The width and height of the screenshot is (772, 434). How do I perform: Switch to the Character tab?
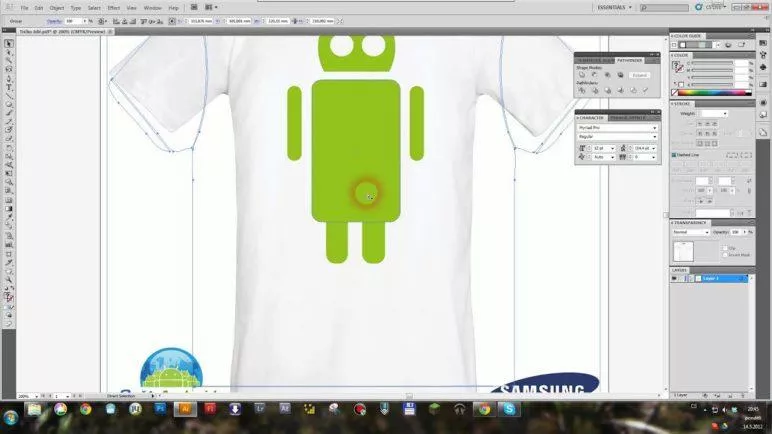(x=591, y=118)
